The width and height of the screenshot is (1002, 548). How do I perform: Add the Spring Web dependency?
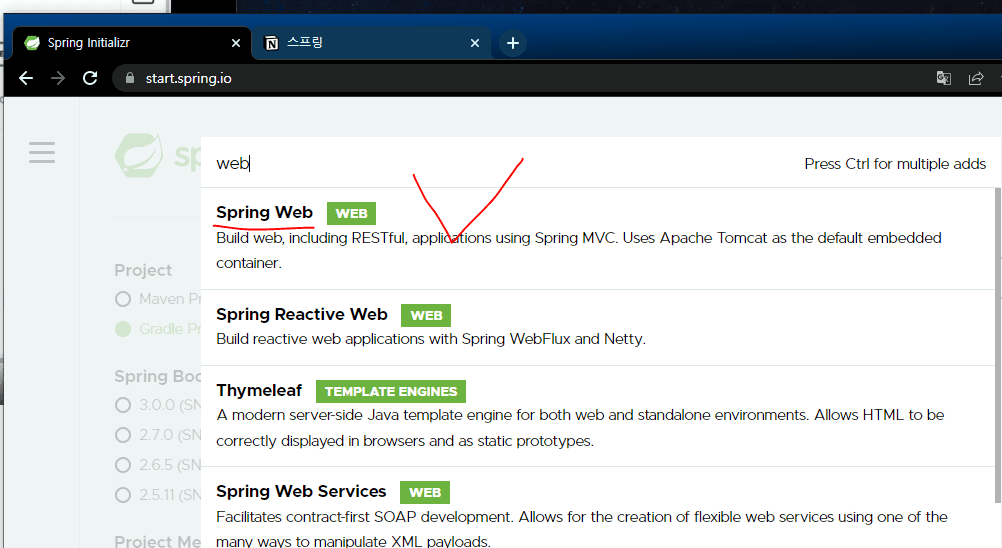pos(265,213)
